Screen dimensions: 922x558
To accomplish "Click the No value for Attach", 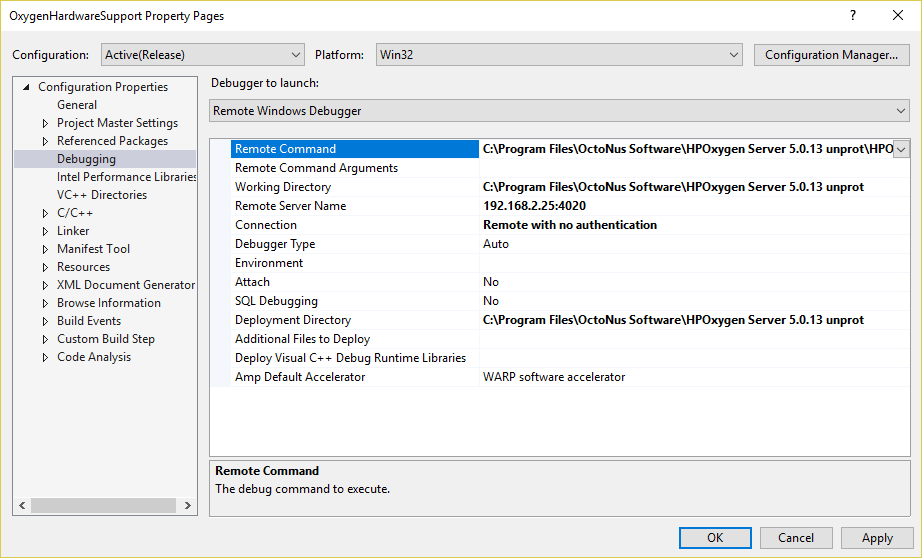I will tap(491, 282).
